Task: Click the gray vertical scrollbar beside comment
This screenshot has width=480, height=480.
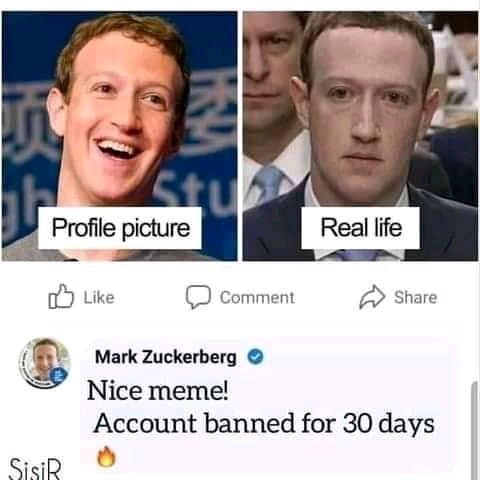Action: pos(474,431)
